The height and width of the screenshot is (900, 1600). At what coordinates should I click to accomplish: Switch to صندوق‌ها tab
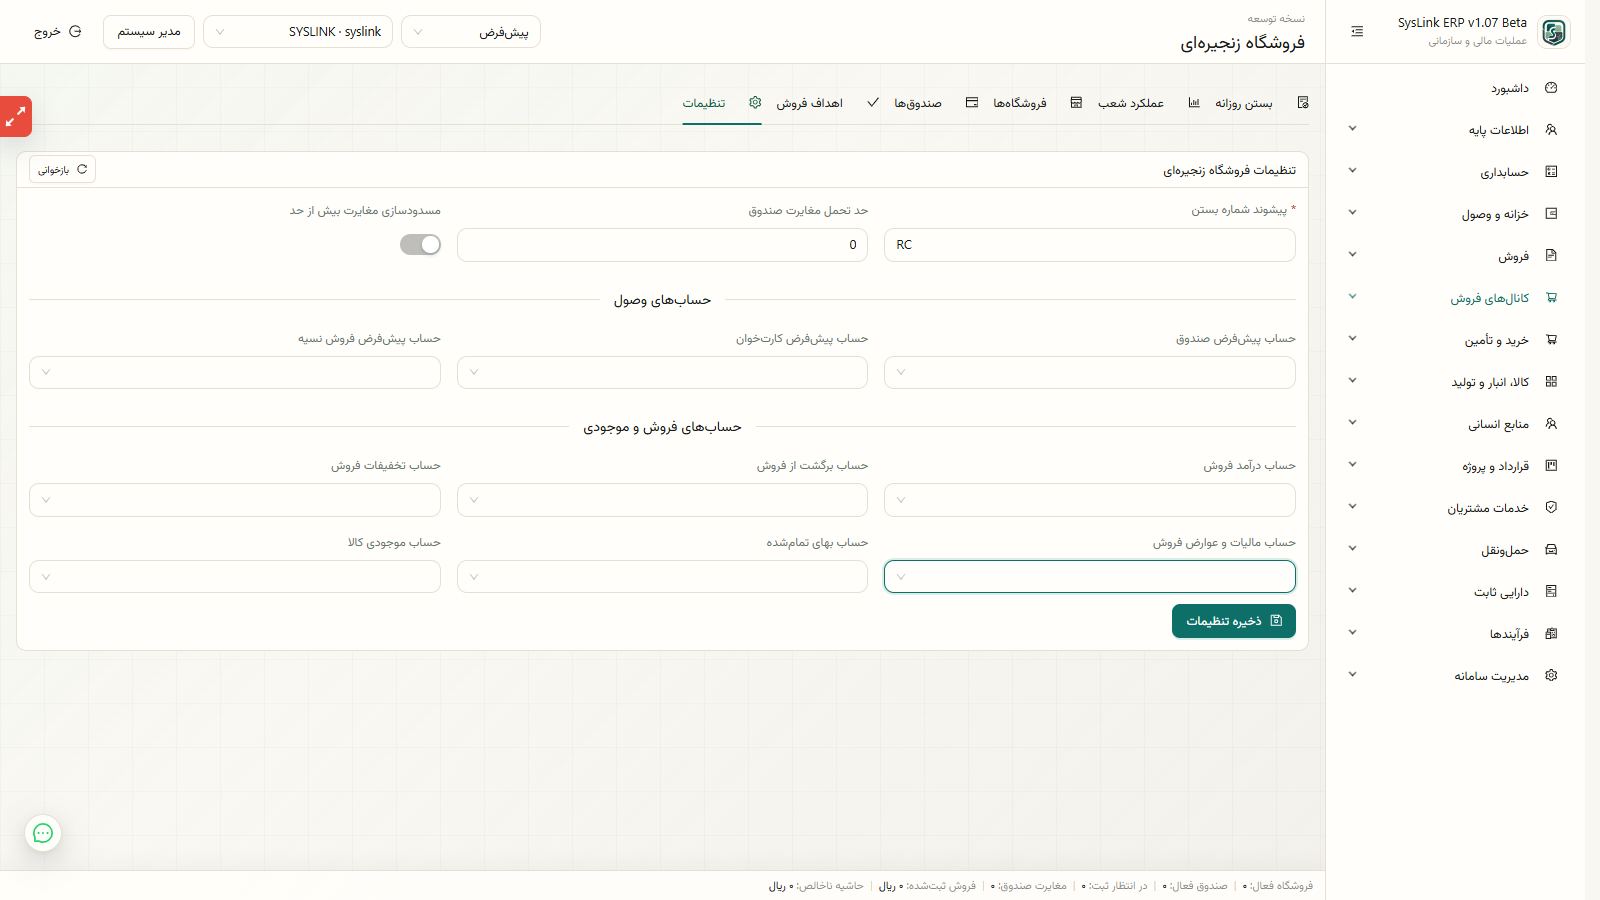tap(934, 103)
